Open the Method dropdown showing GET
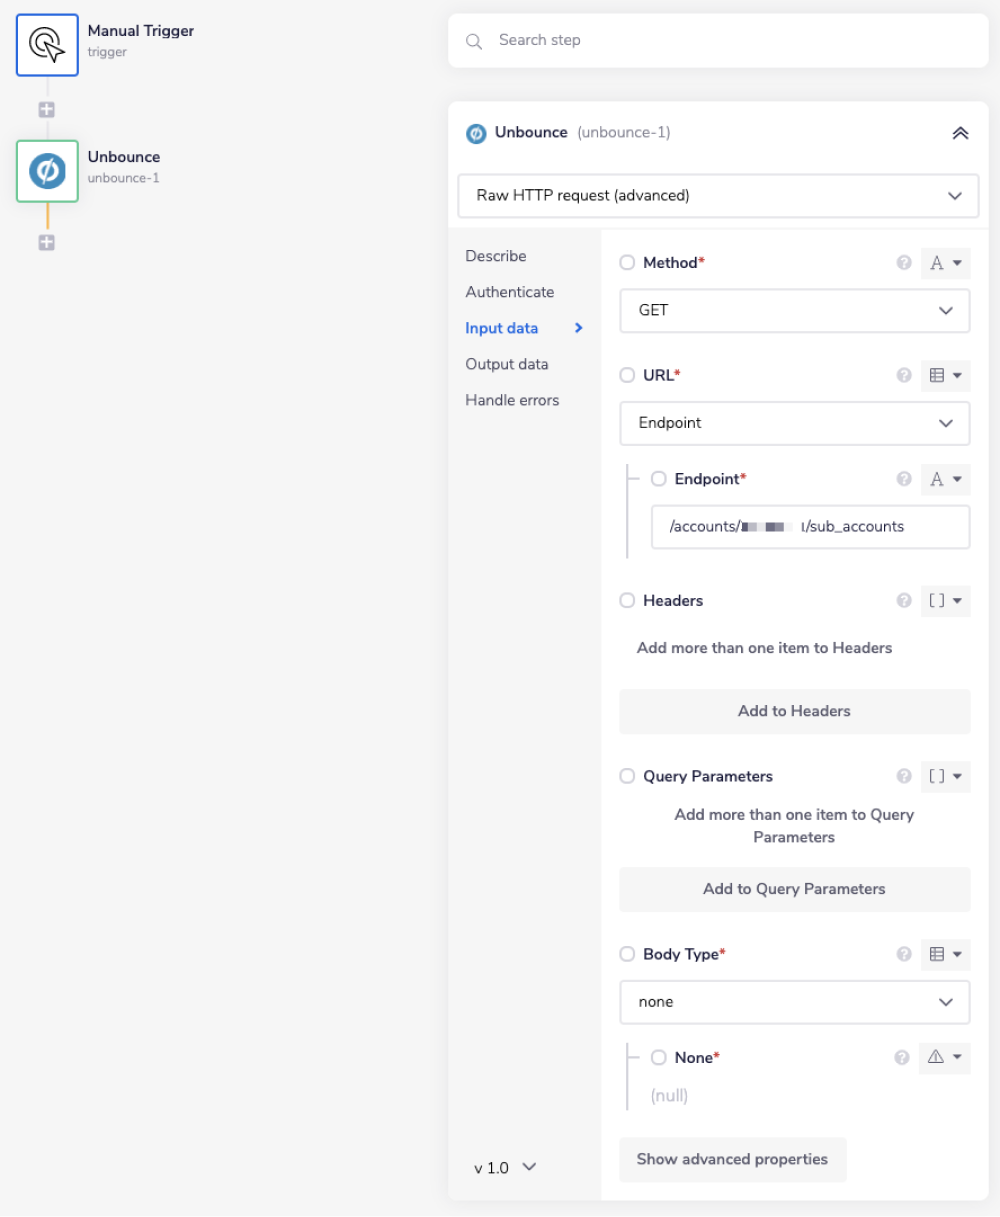 click(x=794, y=311)
